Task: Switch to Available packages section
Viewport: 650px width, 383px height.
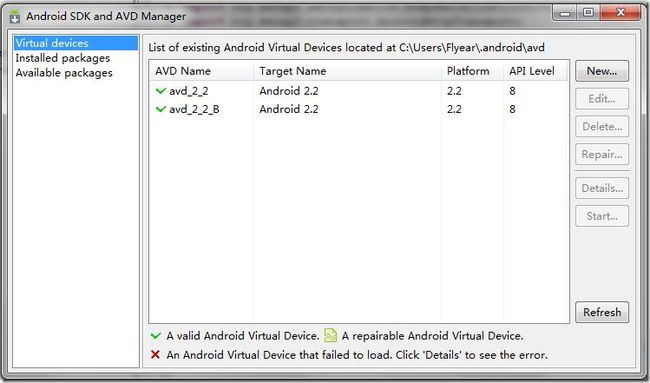Action: click(64, 73)
